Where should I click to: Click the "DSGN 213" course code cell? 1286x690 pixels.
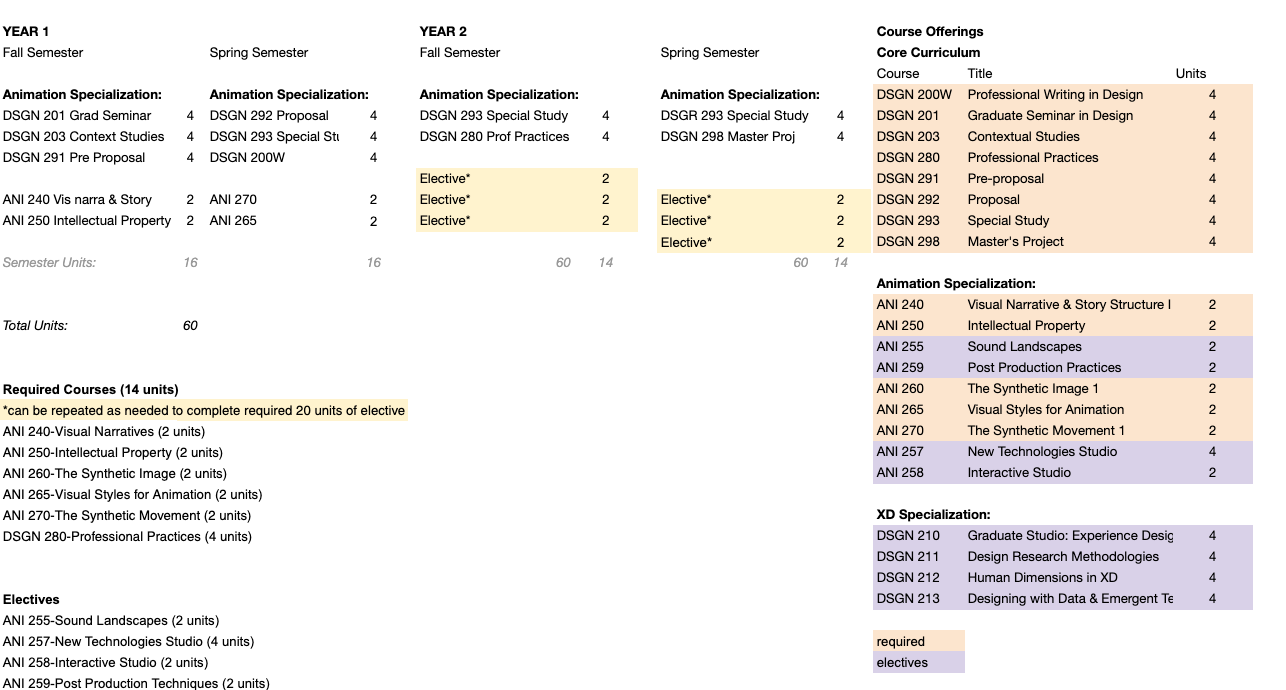point(908,598)
